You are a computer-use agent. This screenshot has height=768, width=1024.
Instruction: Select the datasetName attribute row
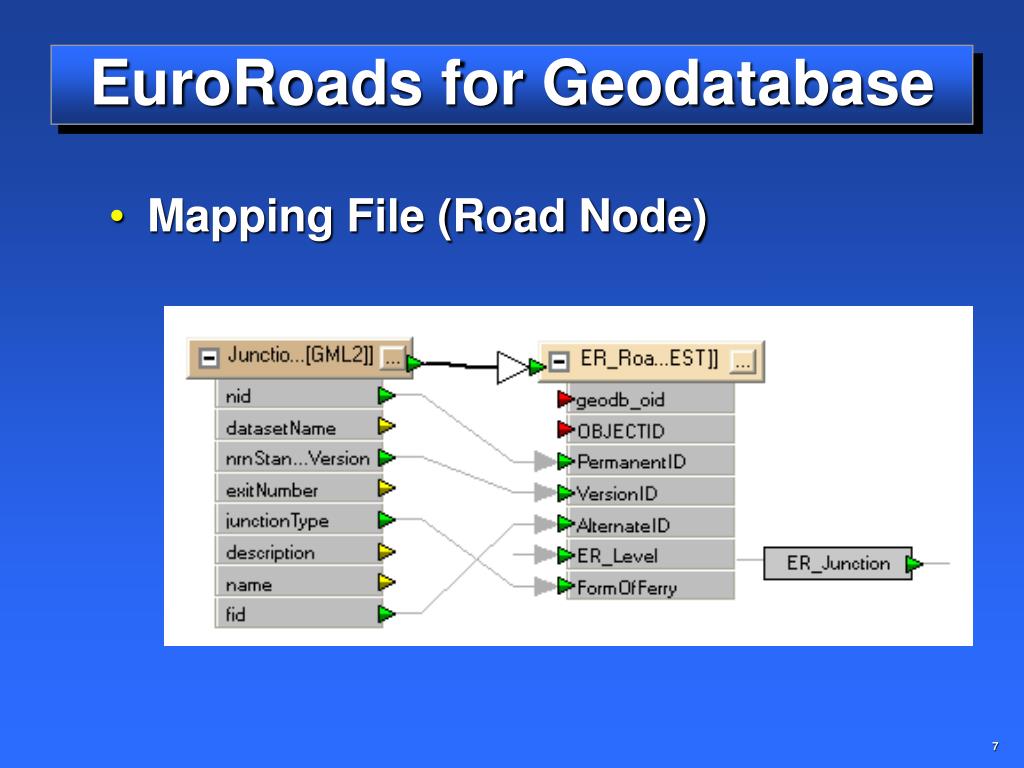[298, 427]
